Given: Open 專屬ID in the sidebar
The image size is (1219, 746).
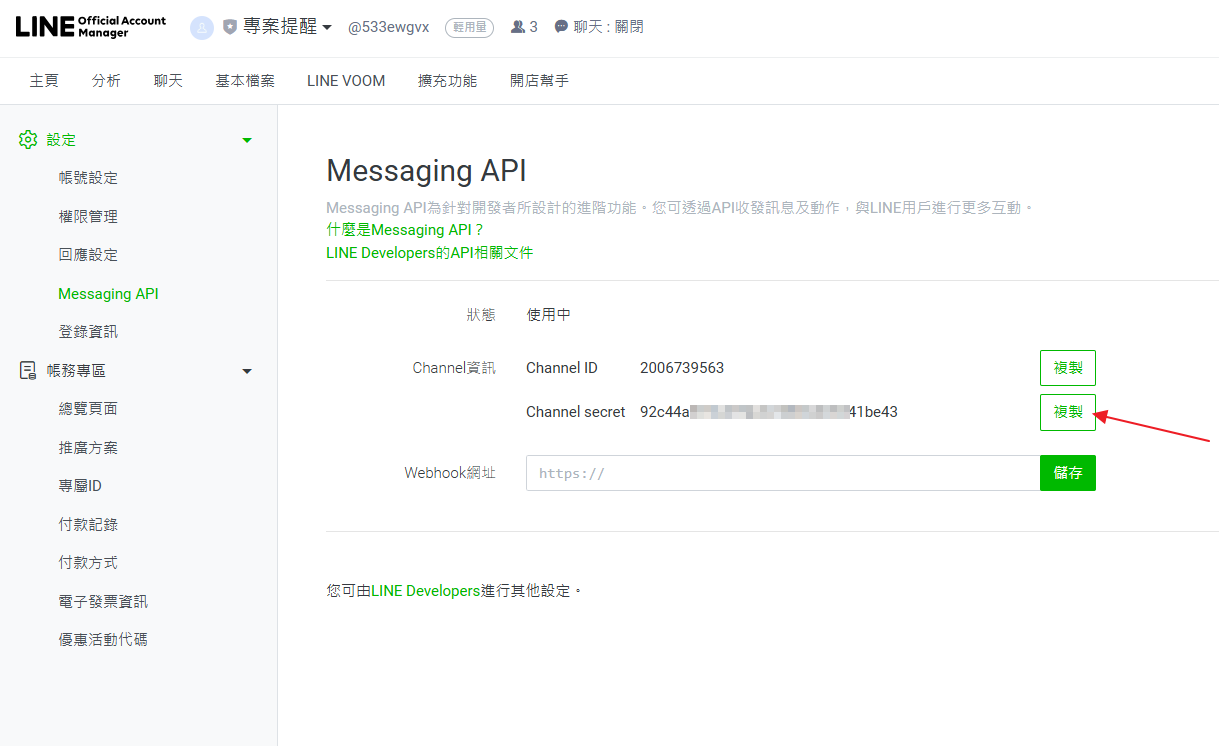Looking at the screenshot, I should pyautogui.click(x=80, y=486).
